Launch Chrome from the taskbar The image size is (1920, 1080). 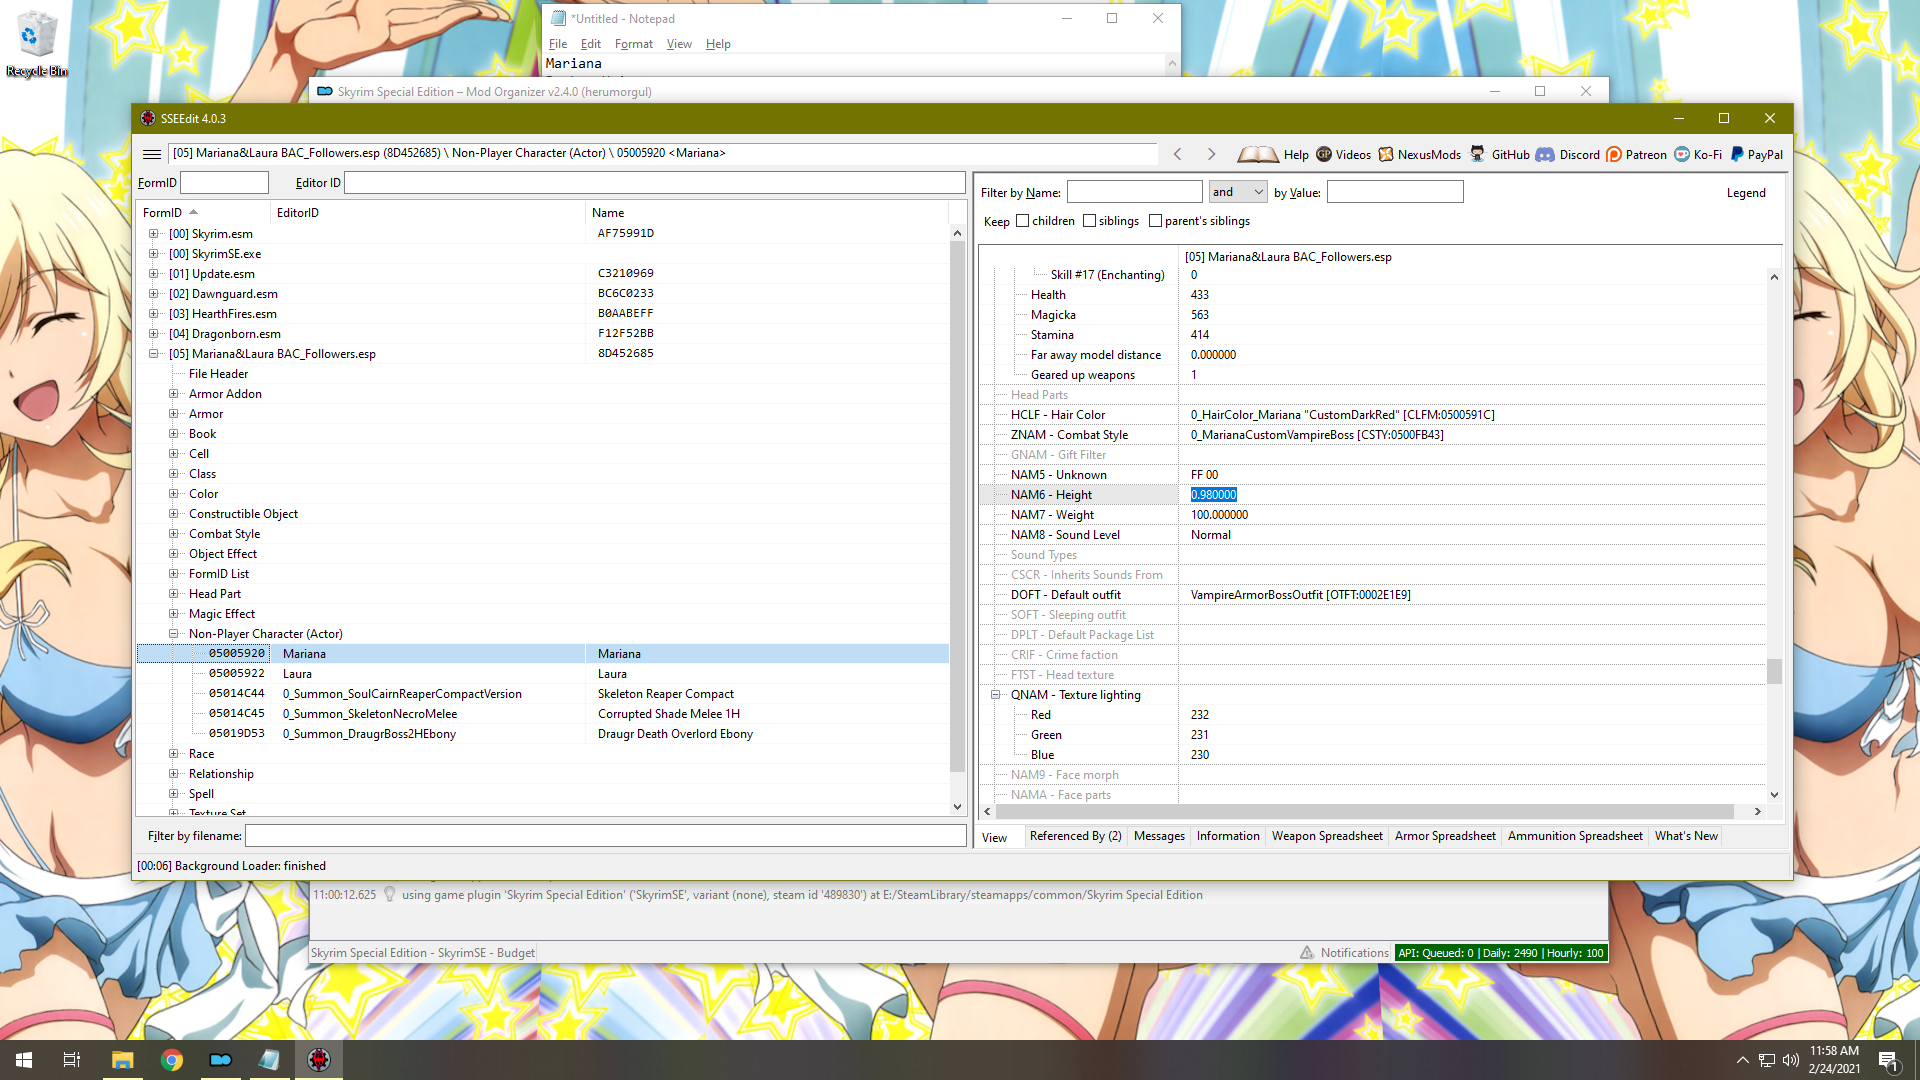tap(172, 1060)
